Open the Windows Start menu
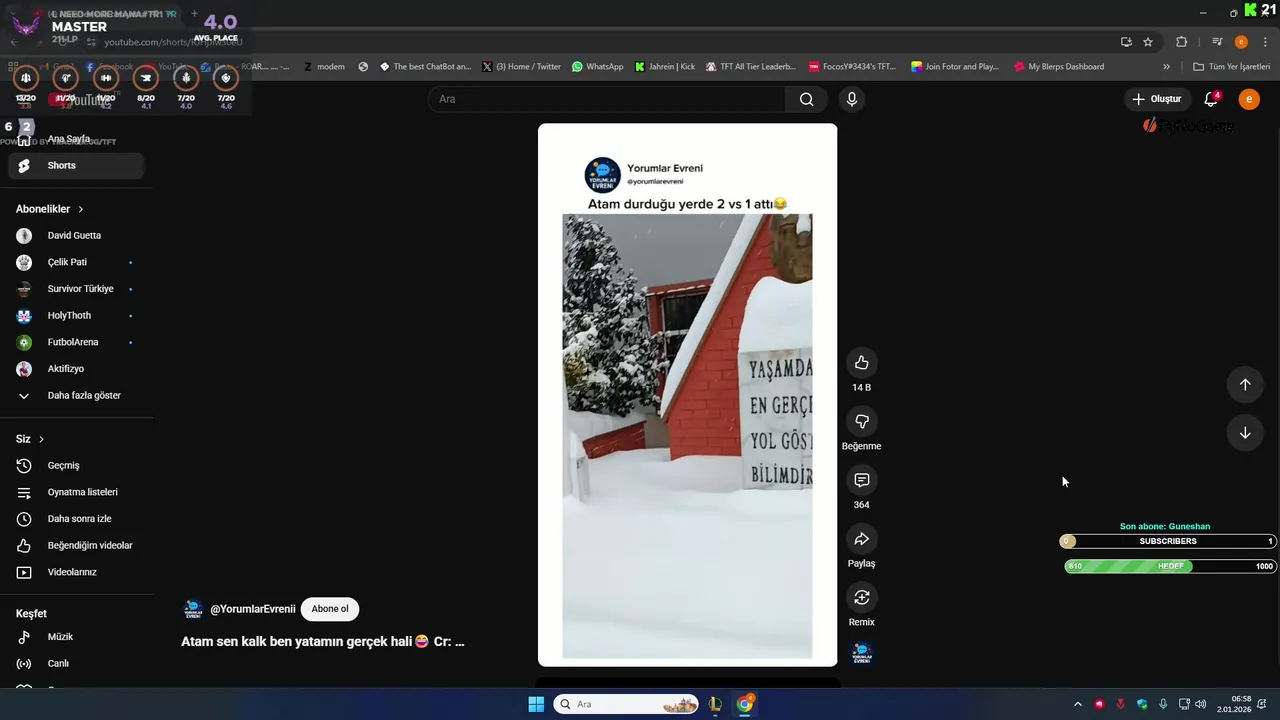The width and height of the screenshot is (1280, 720). pos(536,704)
